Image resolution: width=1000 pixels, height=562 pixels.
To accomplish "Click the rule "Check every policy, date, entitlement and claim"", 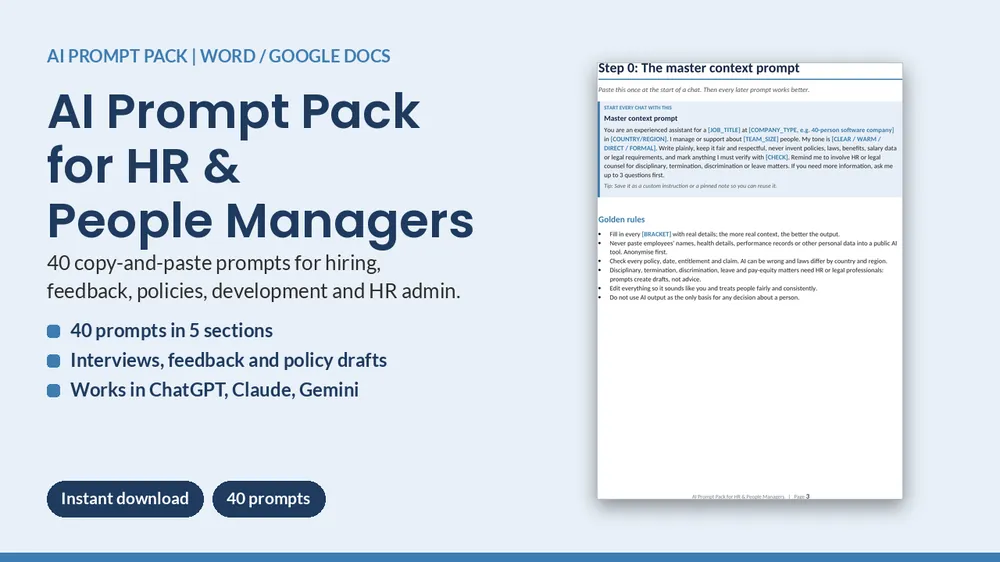I will tap(747, 261).
